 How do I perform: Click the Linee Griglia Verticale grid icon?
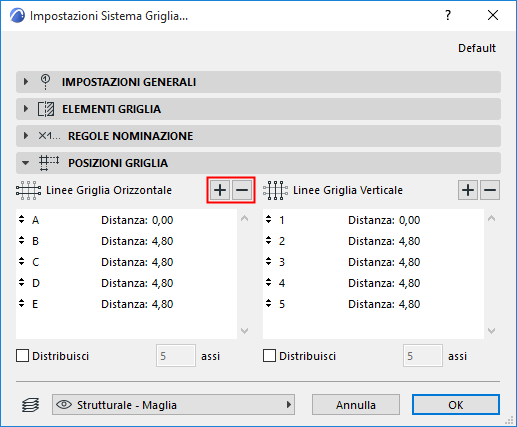[x=275, y=190]
